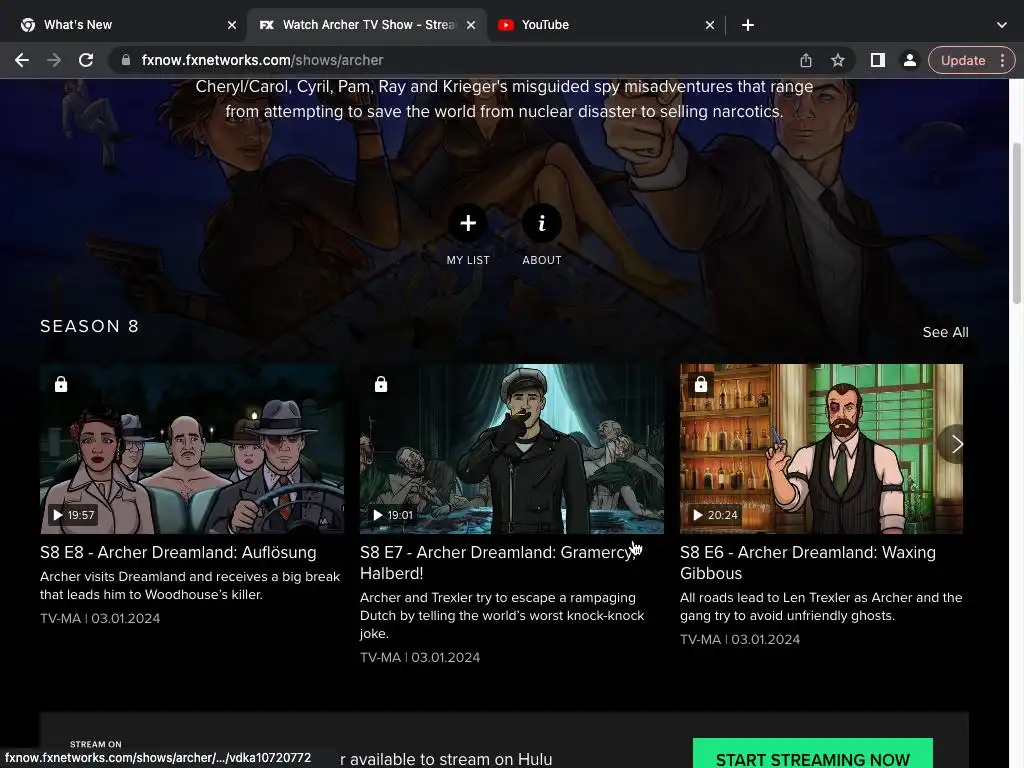Open title S8 E7 - Archer Dreamland: Gramercy, Halberd!
Image resolution: width=1024 pixels, height=768 pixels.
point(498,563)
